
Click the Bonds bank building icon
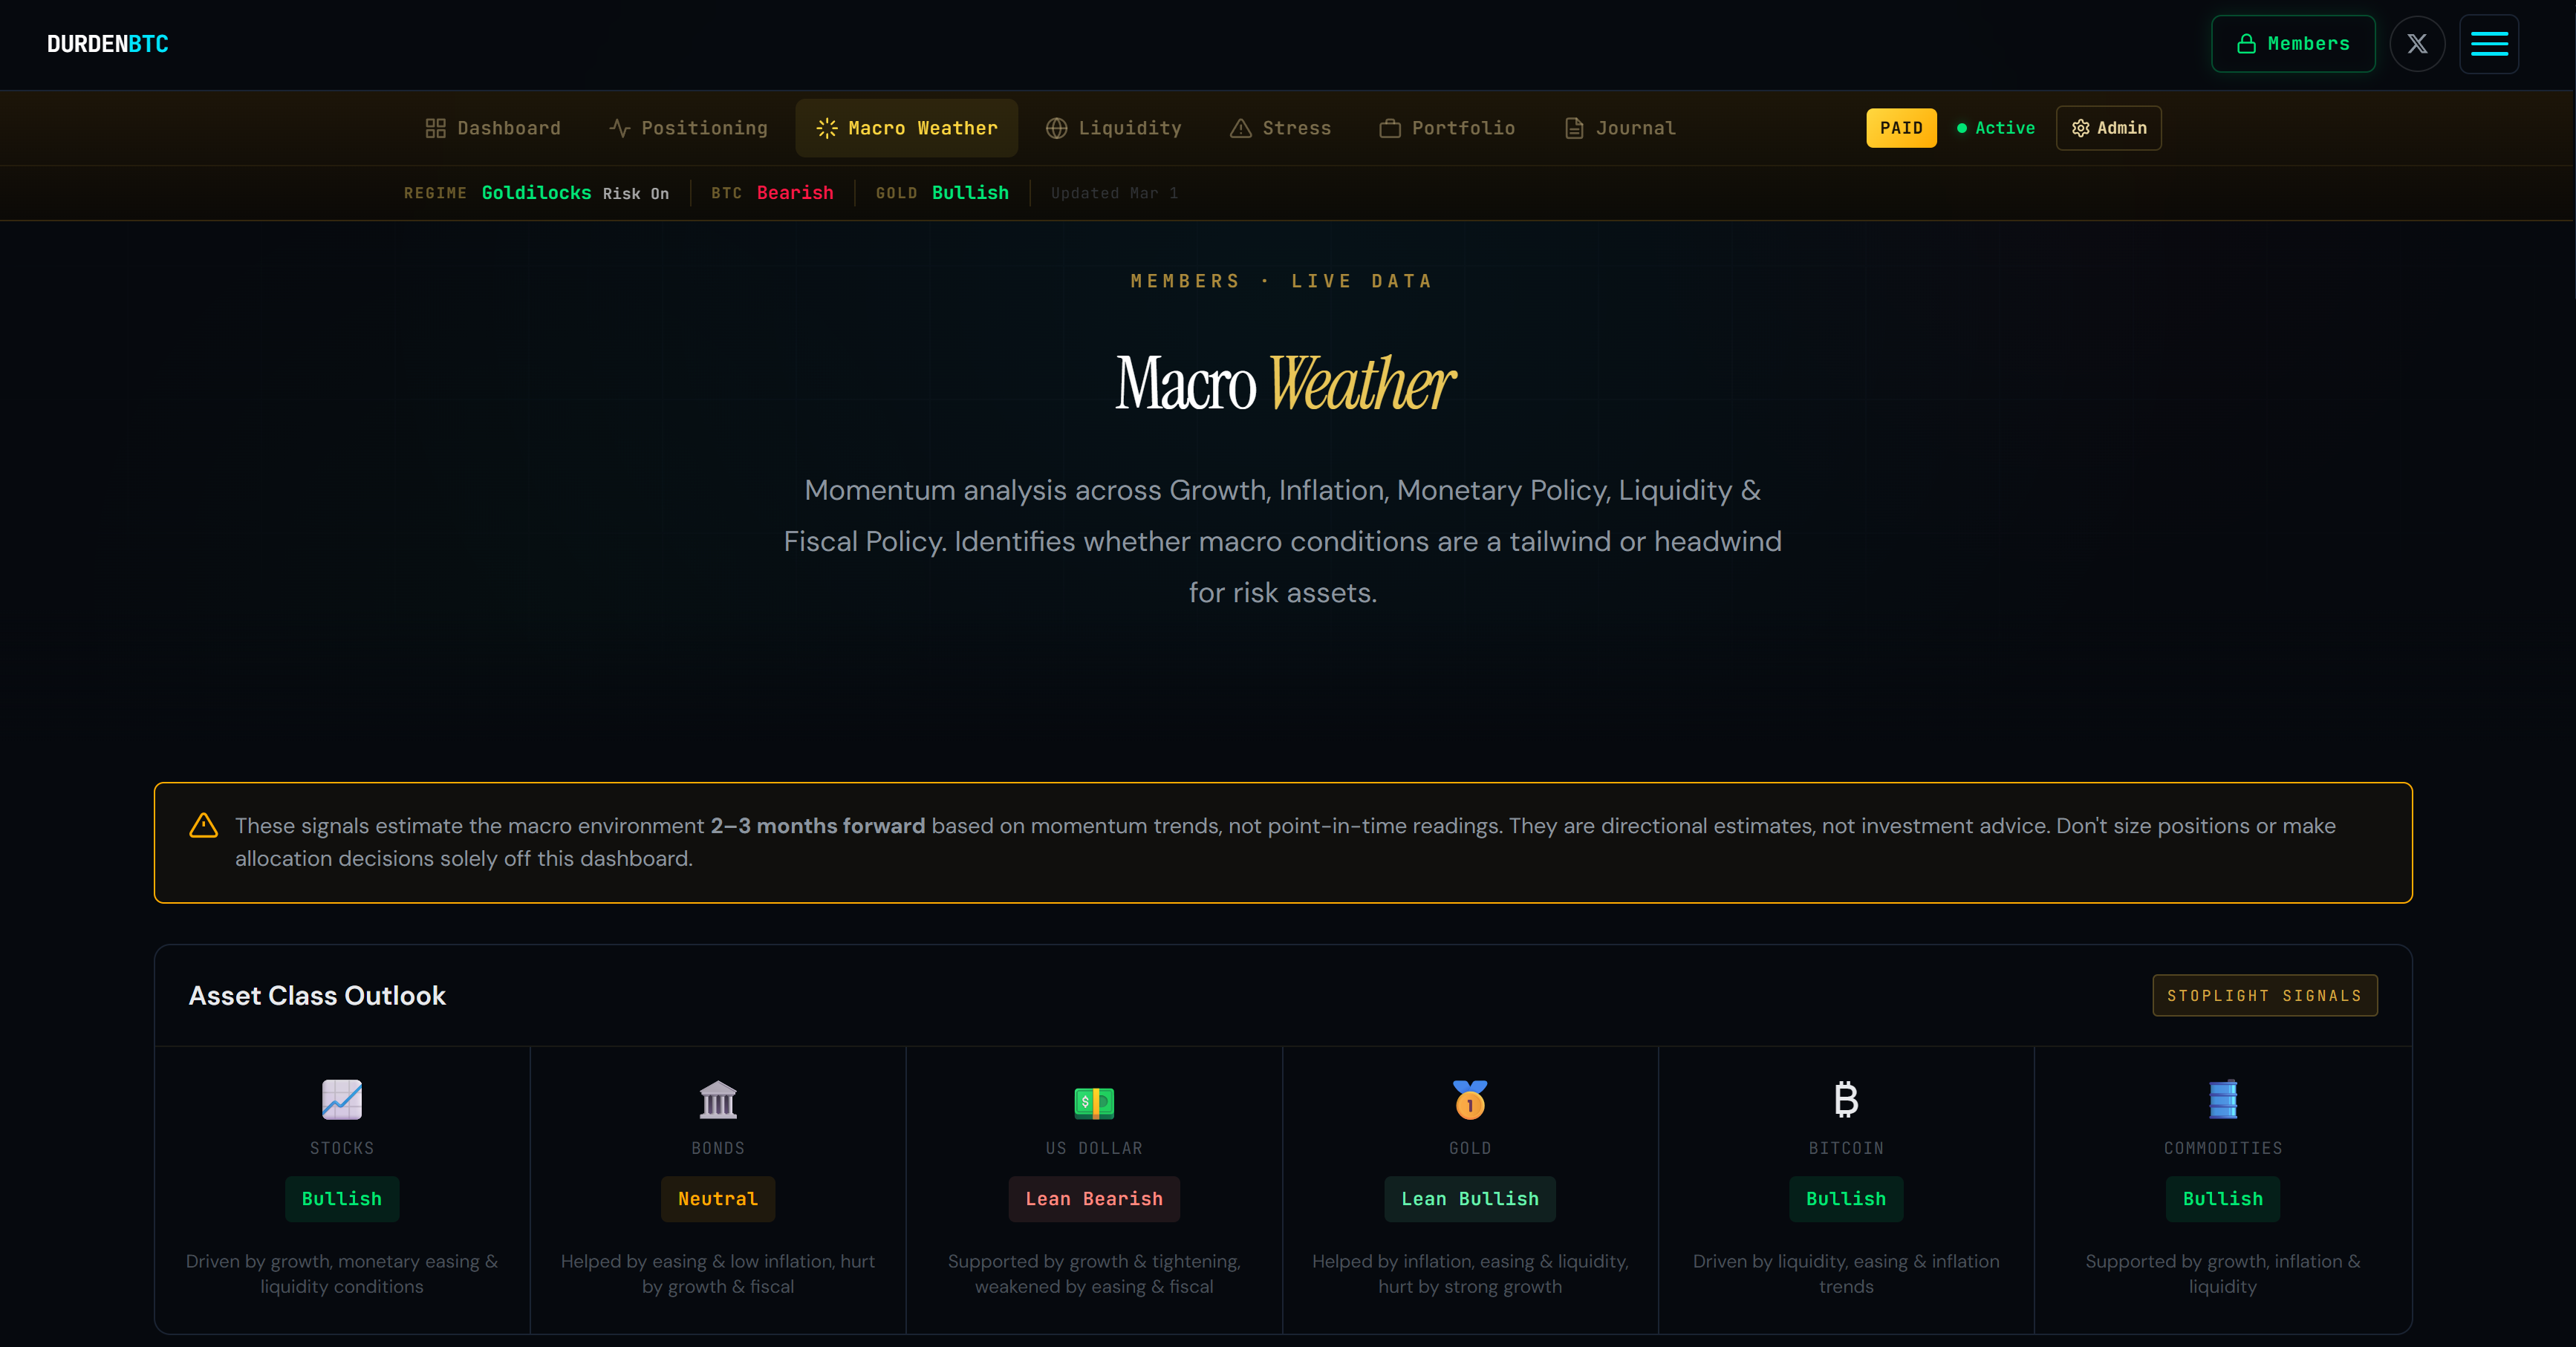tap(718, 1099)
